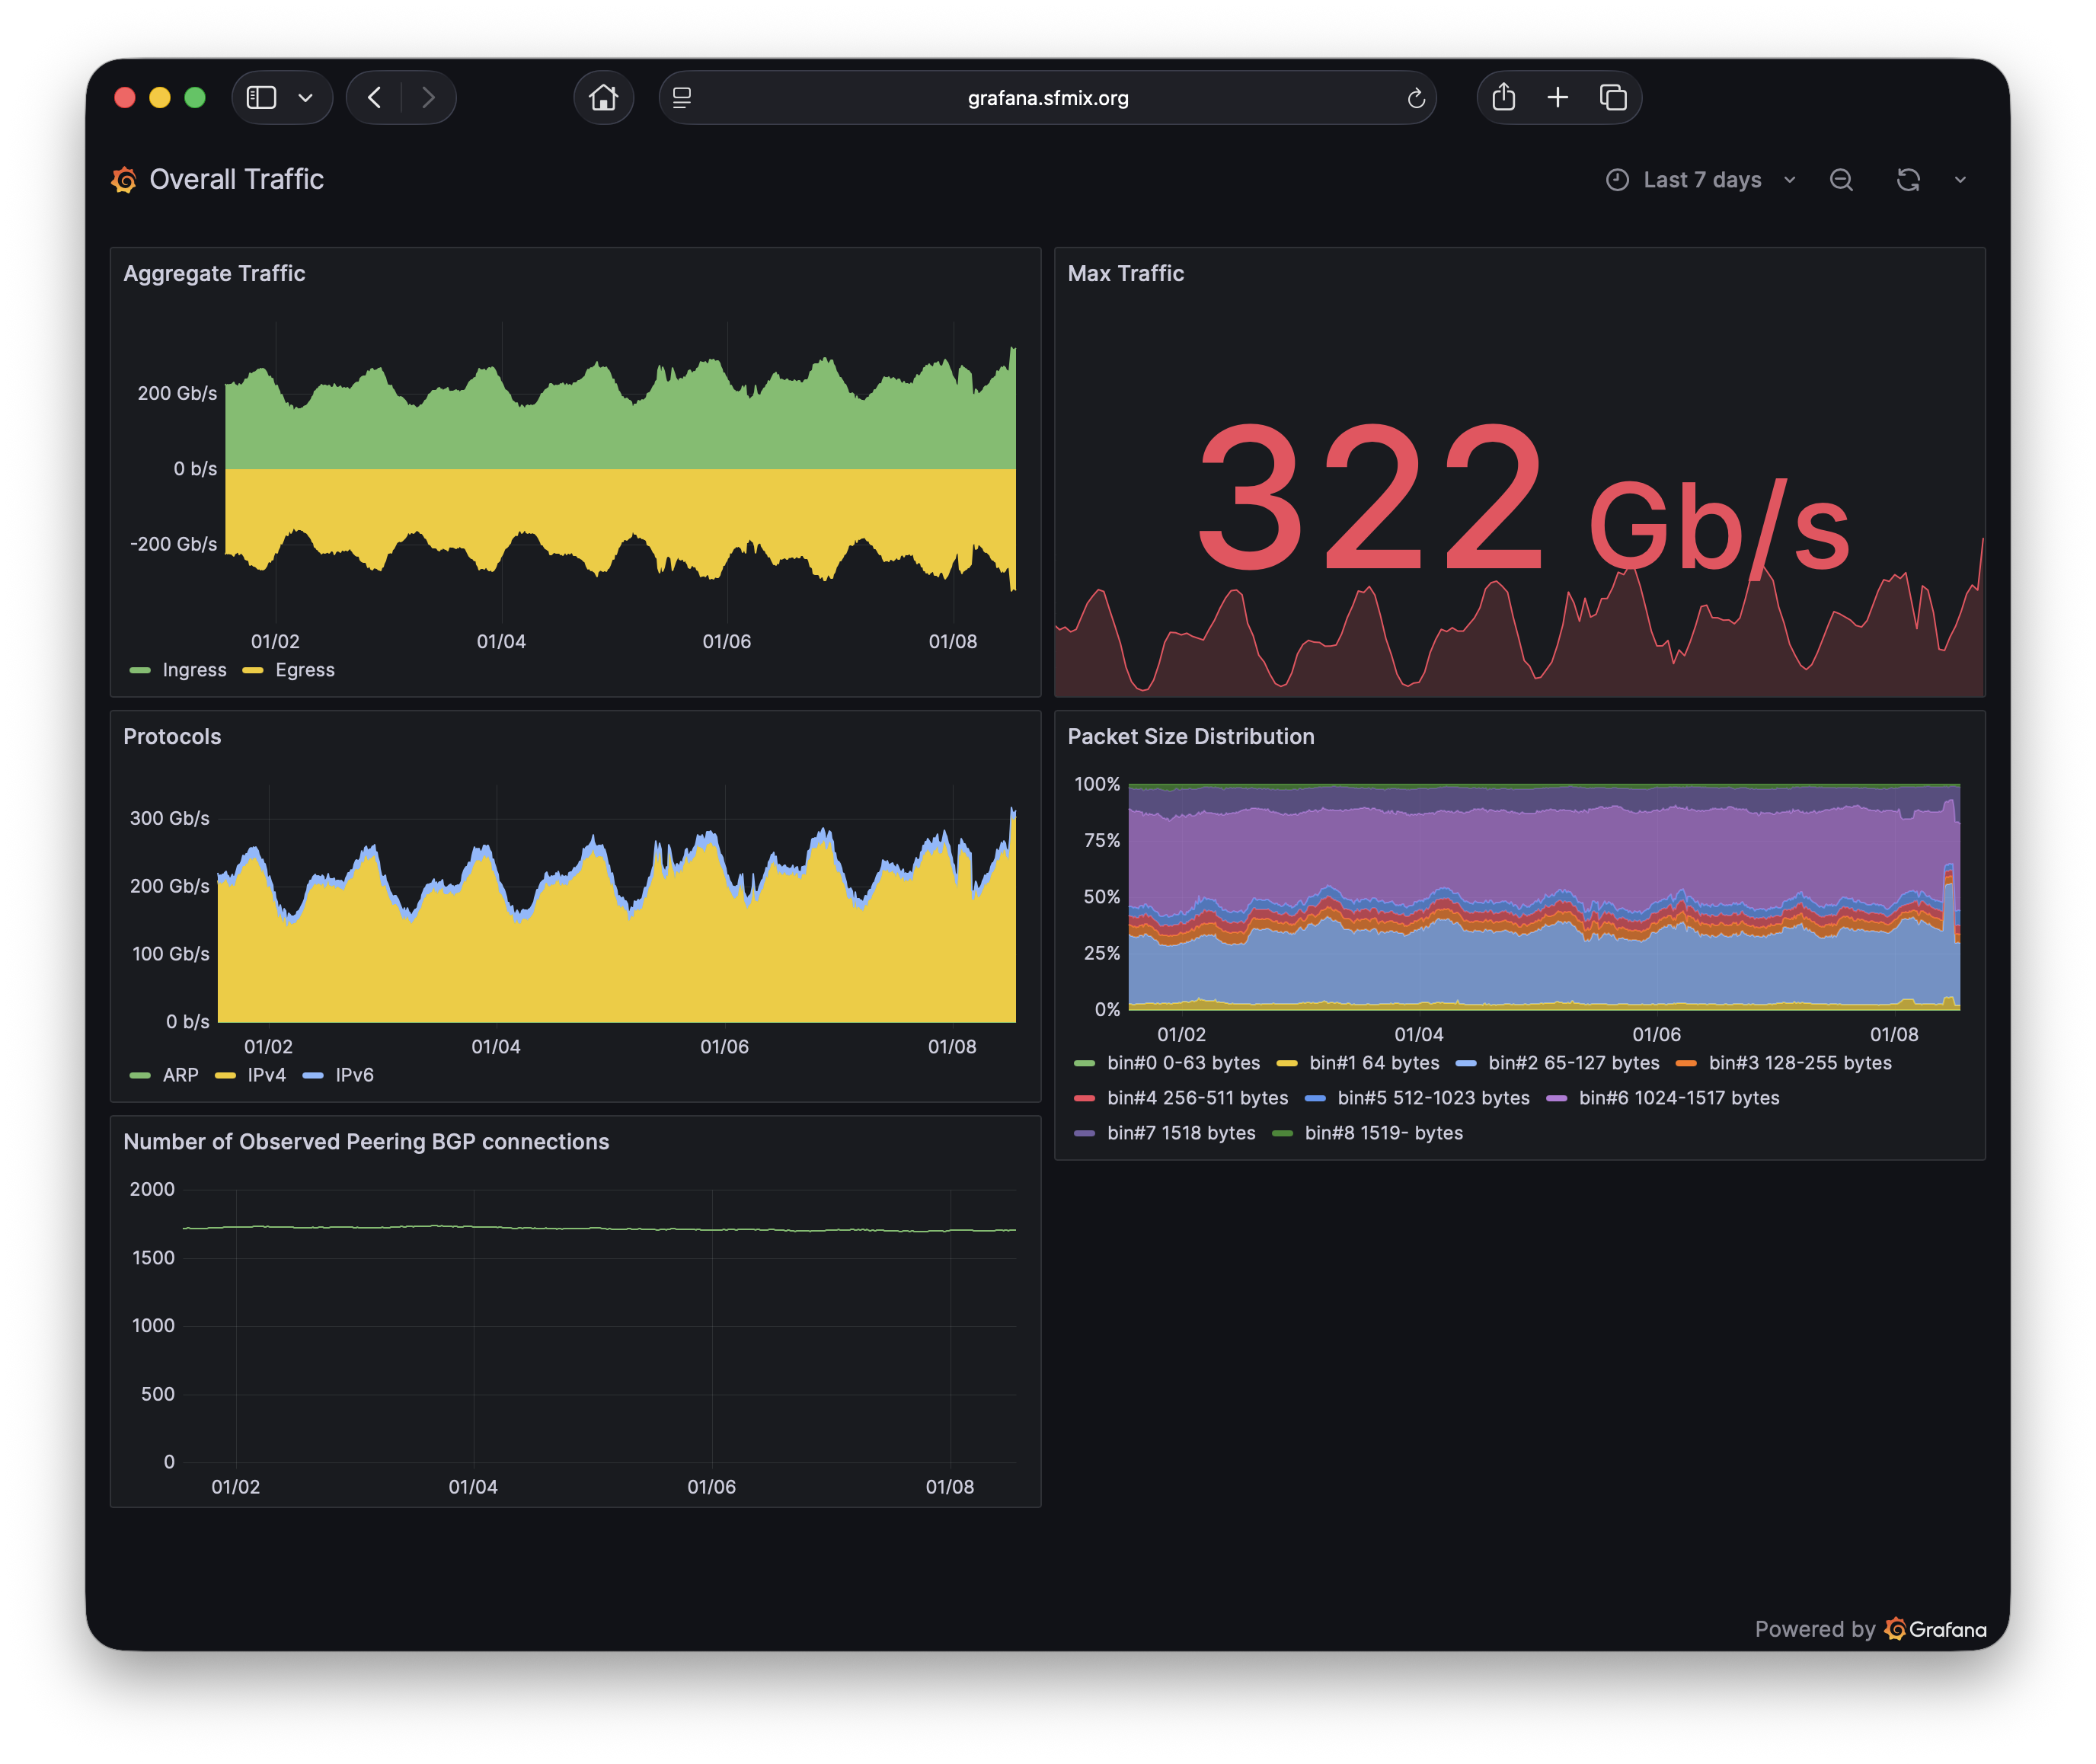The image size is (2096, 1764).
Task: Expand the sidebar options chevron
Action: (306, 98)
